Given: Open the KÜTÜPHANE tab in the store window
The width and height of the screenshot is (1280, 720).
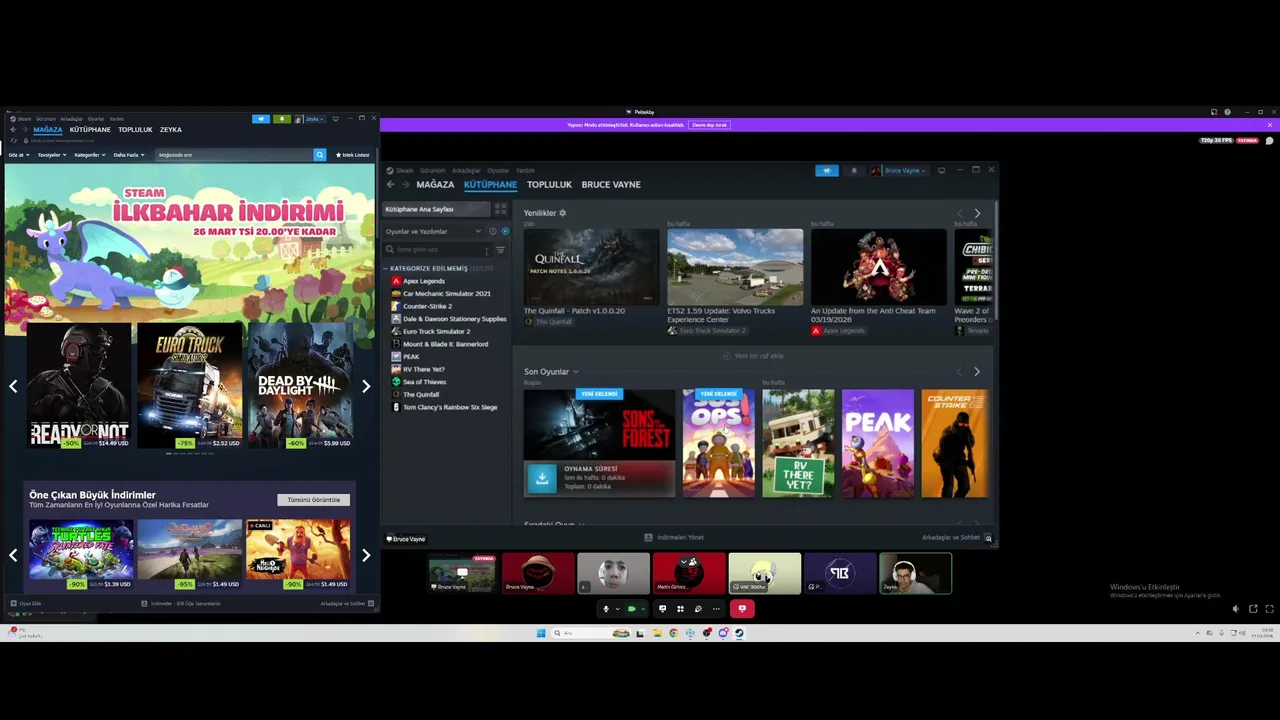Looking at the screenshot, I should [x=90, y=130].
